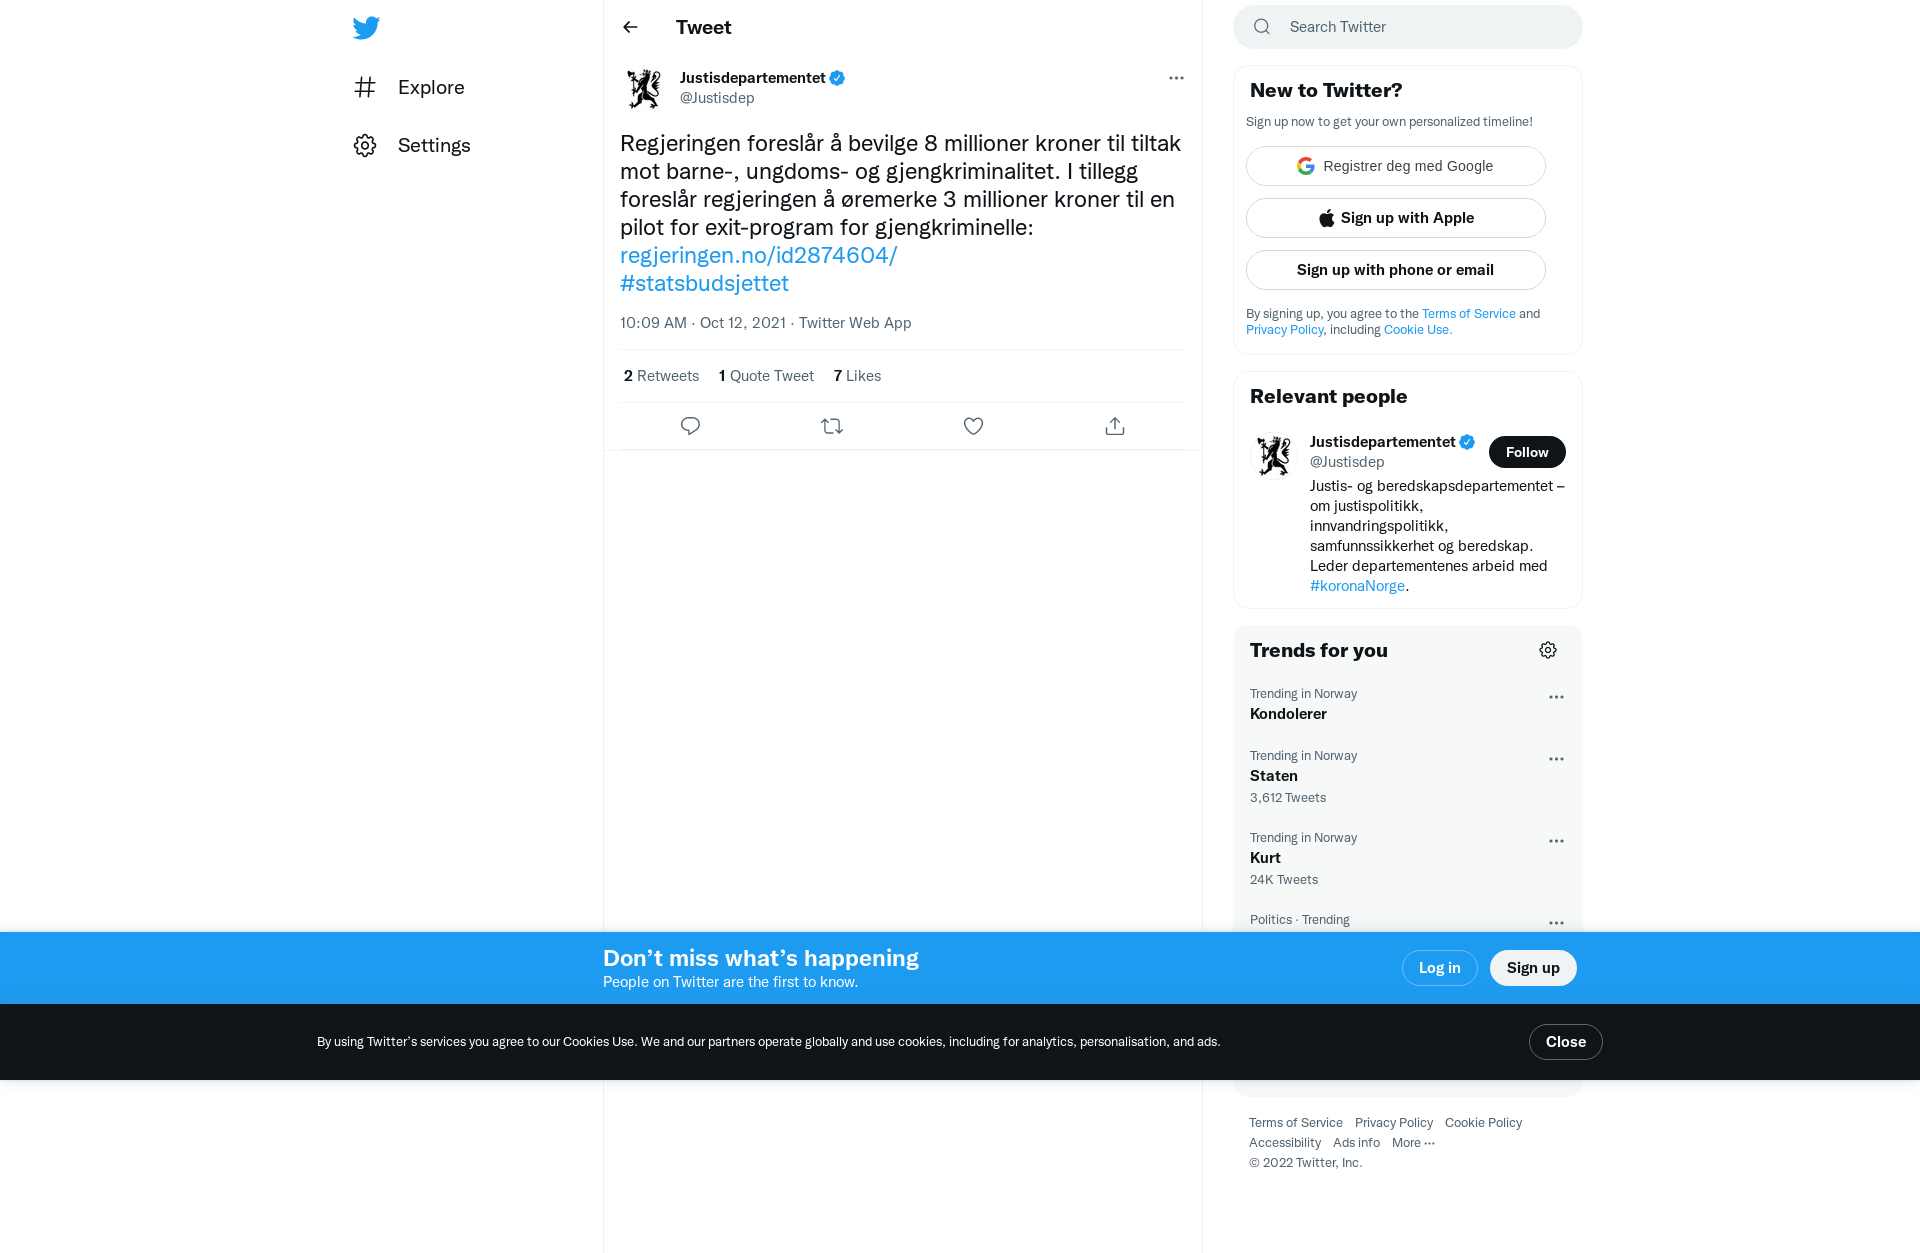Expand options for the Staten trend
The image size is (1920, 1253).
[x=1556, y=759]
